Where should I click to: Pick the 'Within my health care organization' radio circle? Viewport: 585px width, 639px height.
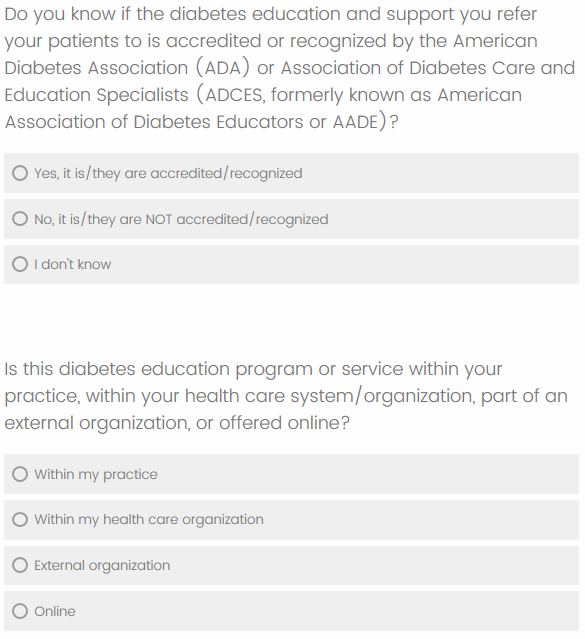pos(20,520)
